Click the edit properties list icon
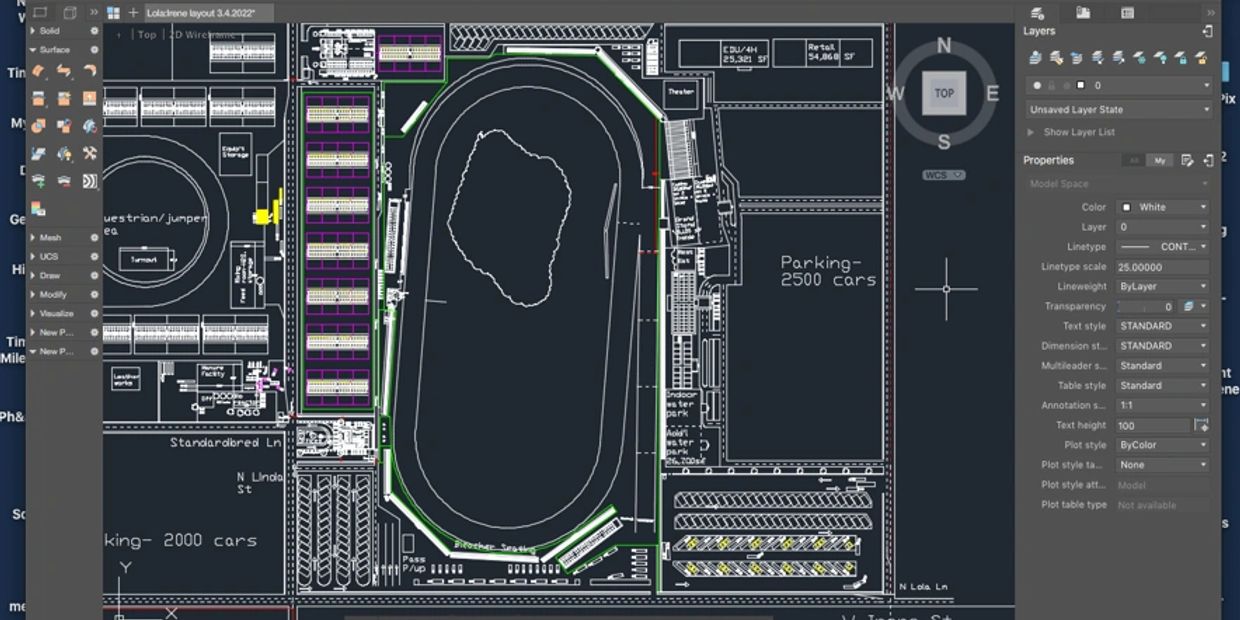 point(1187,160)
